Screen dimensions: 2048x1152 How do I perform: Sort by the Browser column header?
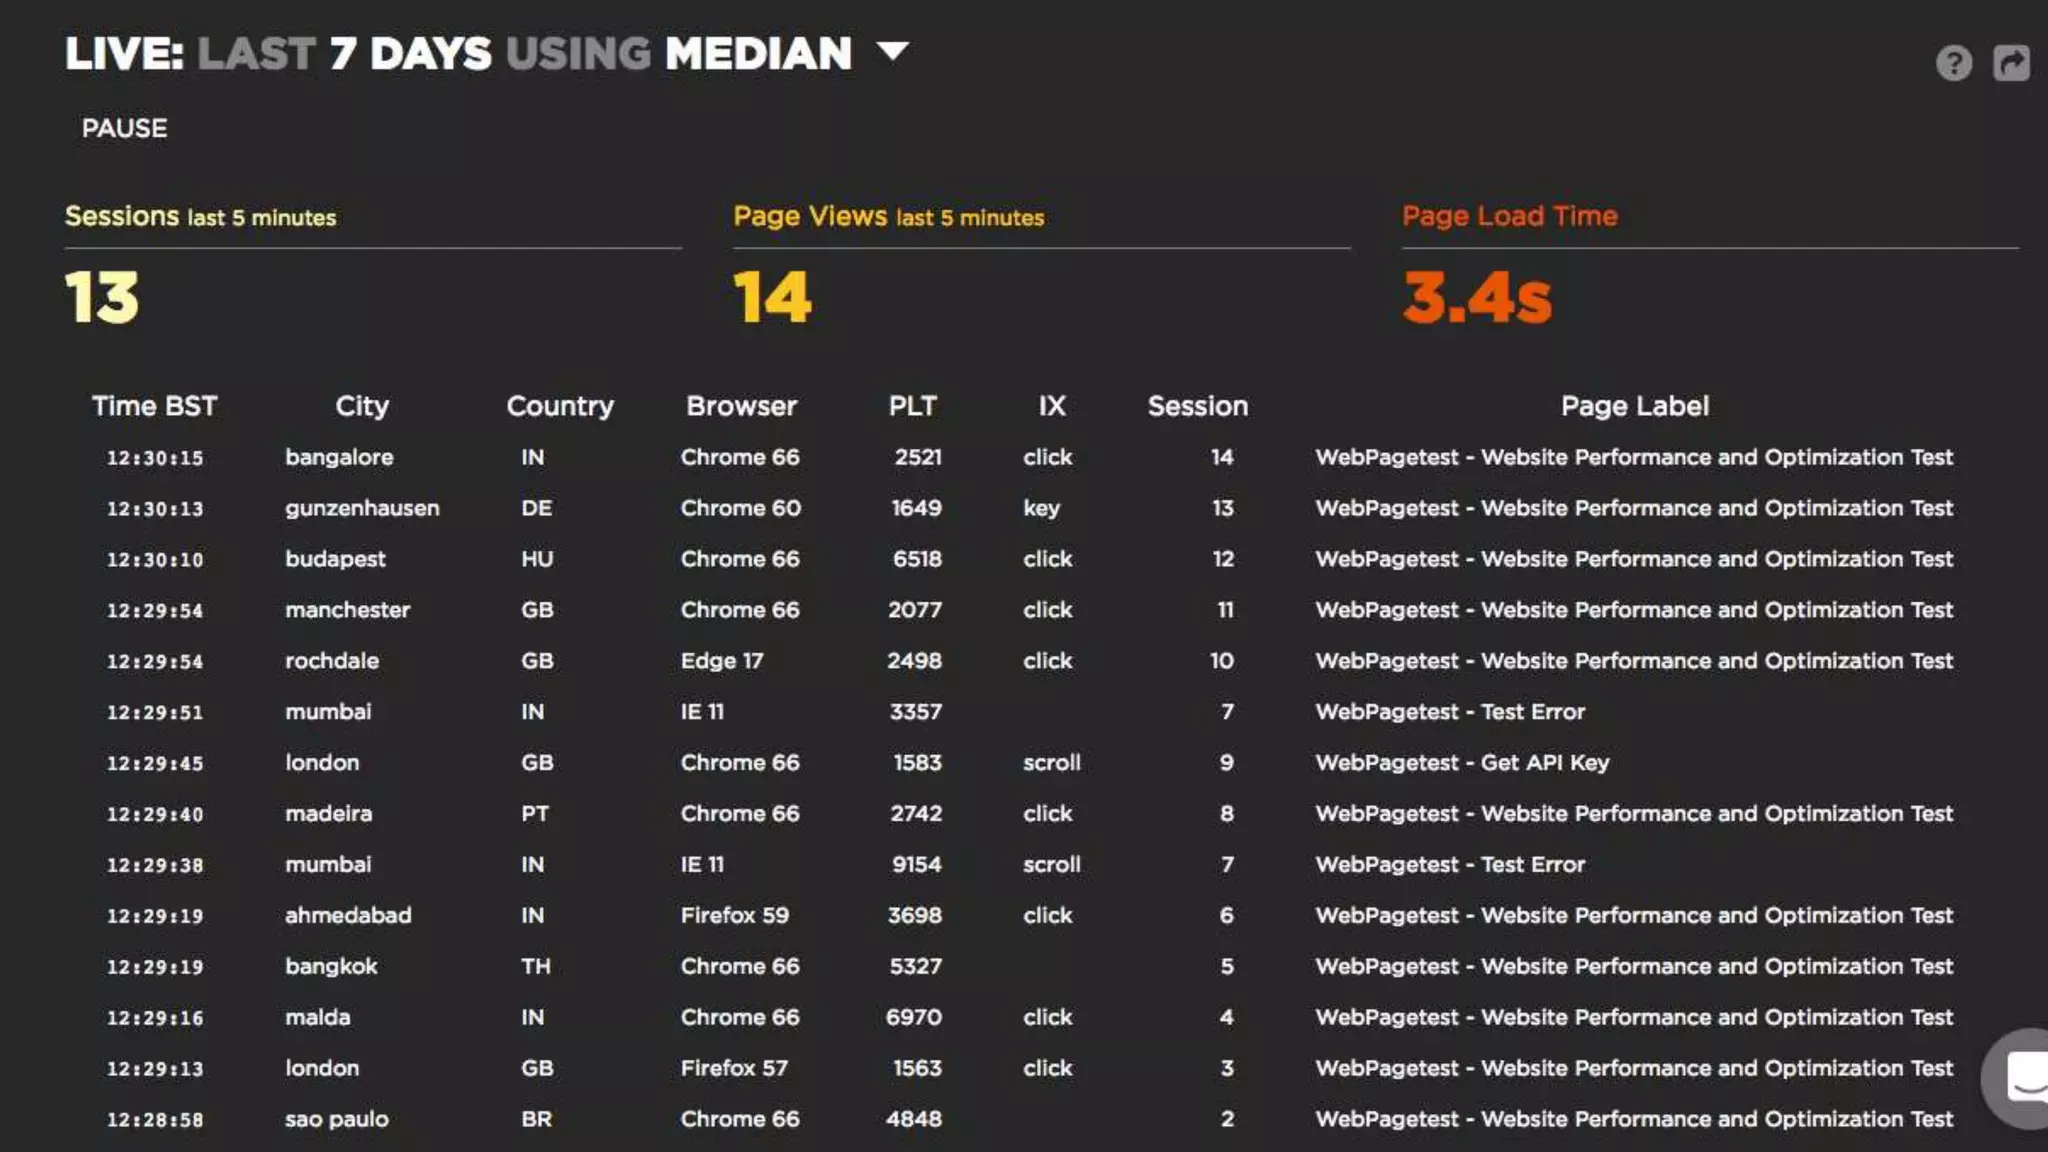(x=741, y=406)
